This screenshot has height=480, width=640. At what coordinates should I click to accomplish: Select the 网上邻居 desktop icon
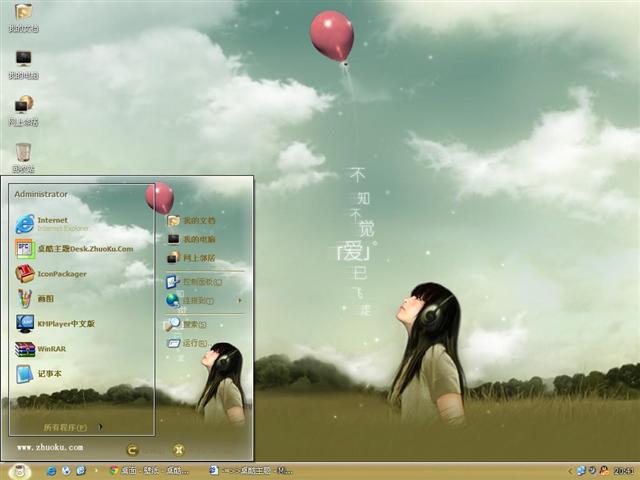coord(24,111)
